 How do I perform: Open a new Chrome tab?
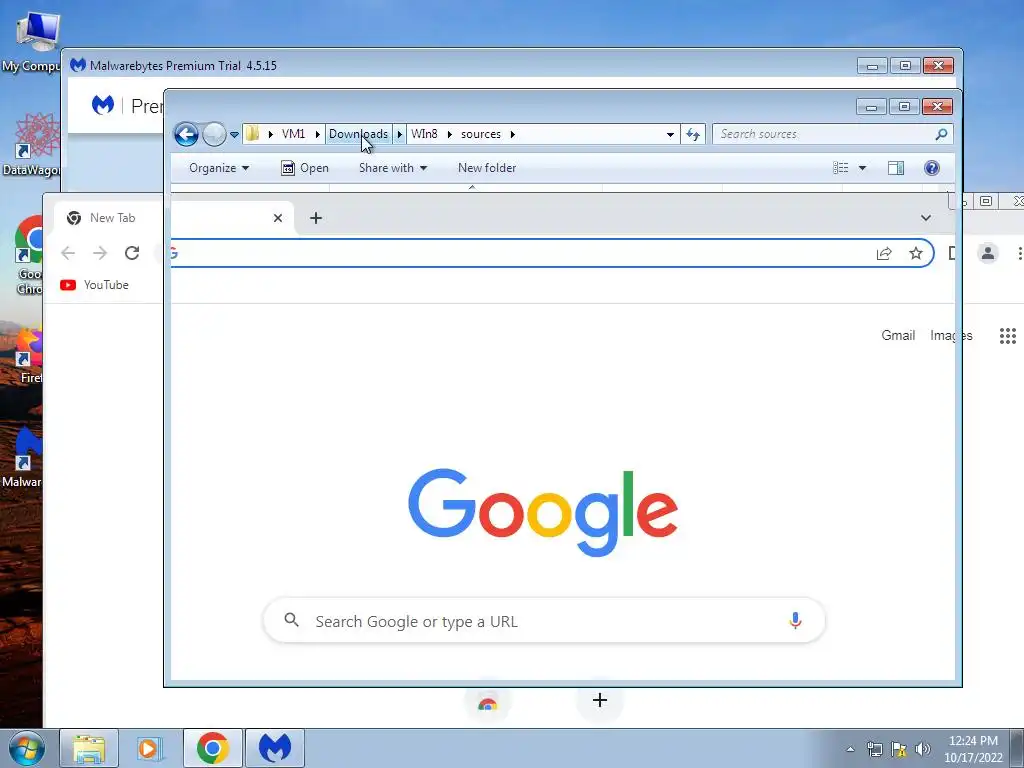(316, 218)
